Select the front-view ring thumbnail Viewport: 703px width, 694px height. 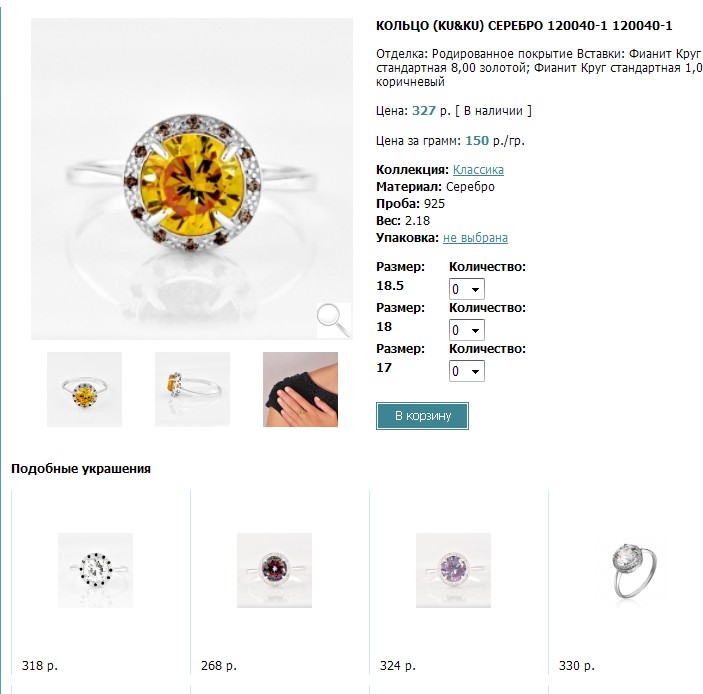(84, 389)
